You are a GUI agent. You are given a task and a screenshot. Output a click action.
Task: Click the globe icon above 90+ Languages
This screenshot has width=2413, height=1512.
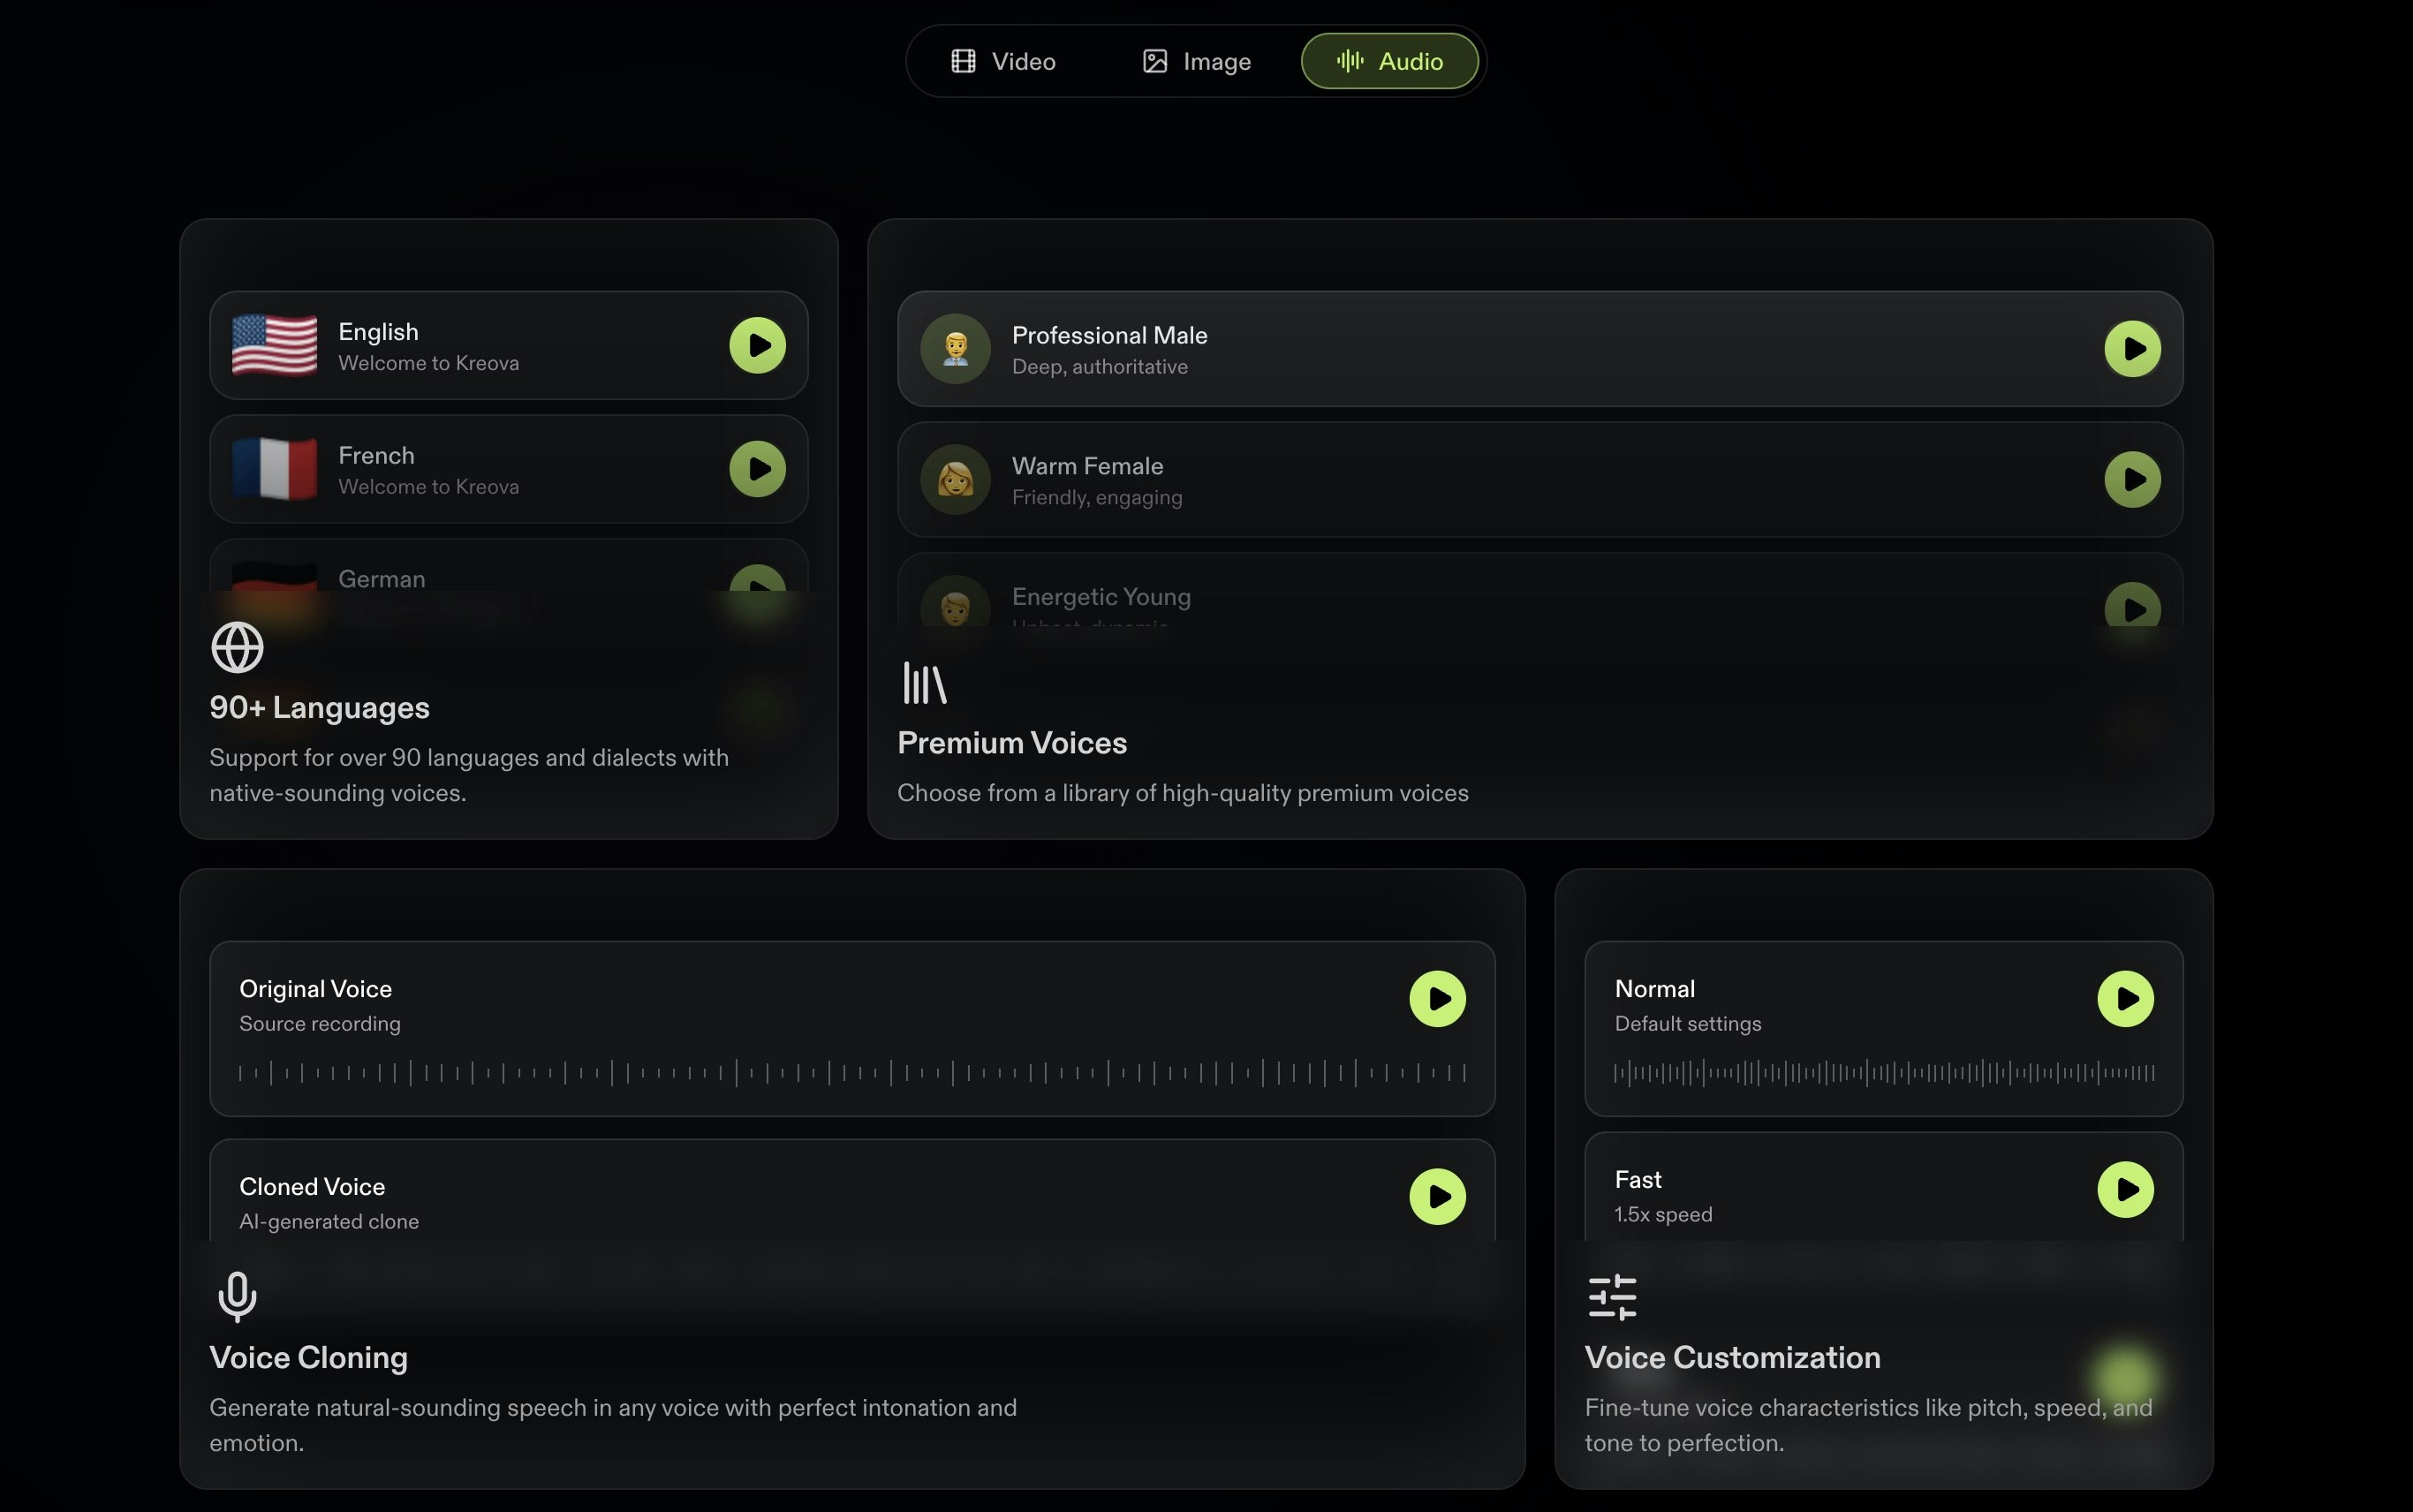(x=237, y=647)
